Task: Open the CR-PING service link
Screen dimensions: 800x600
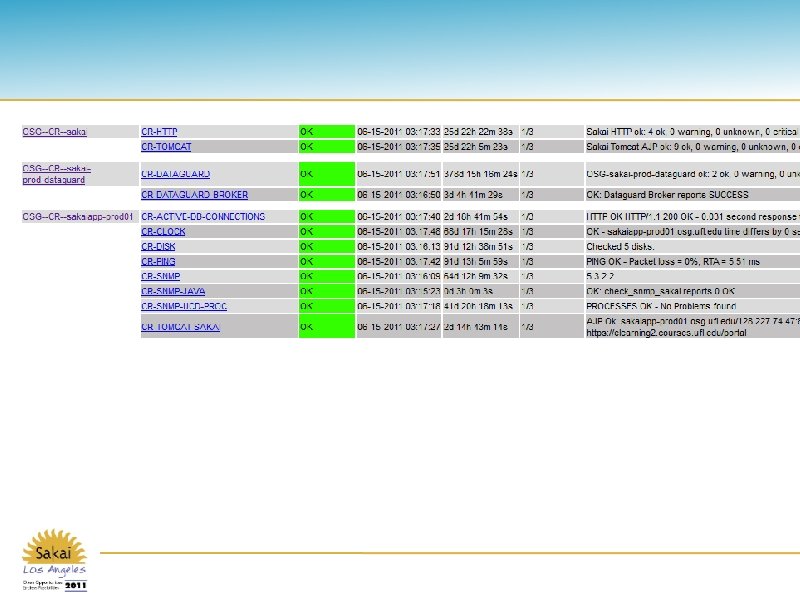Action: pos(158,261)
